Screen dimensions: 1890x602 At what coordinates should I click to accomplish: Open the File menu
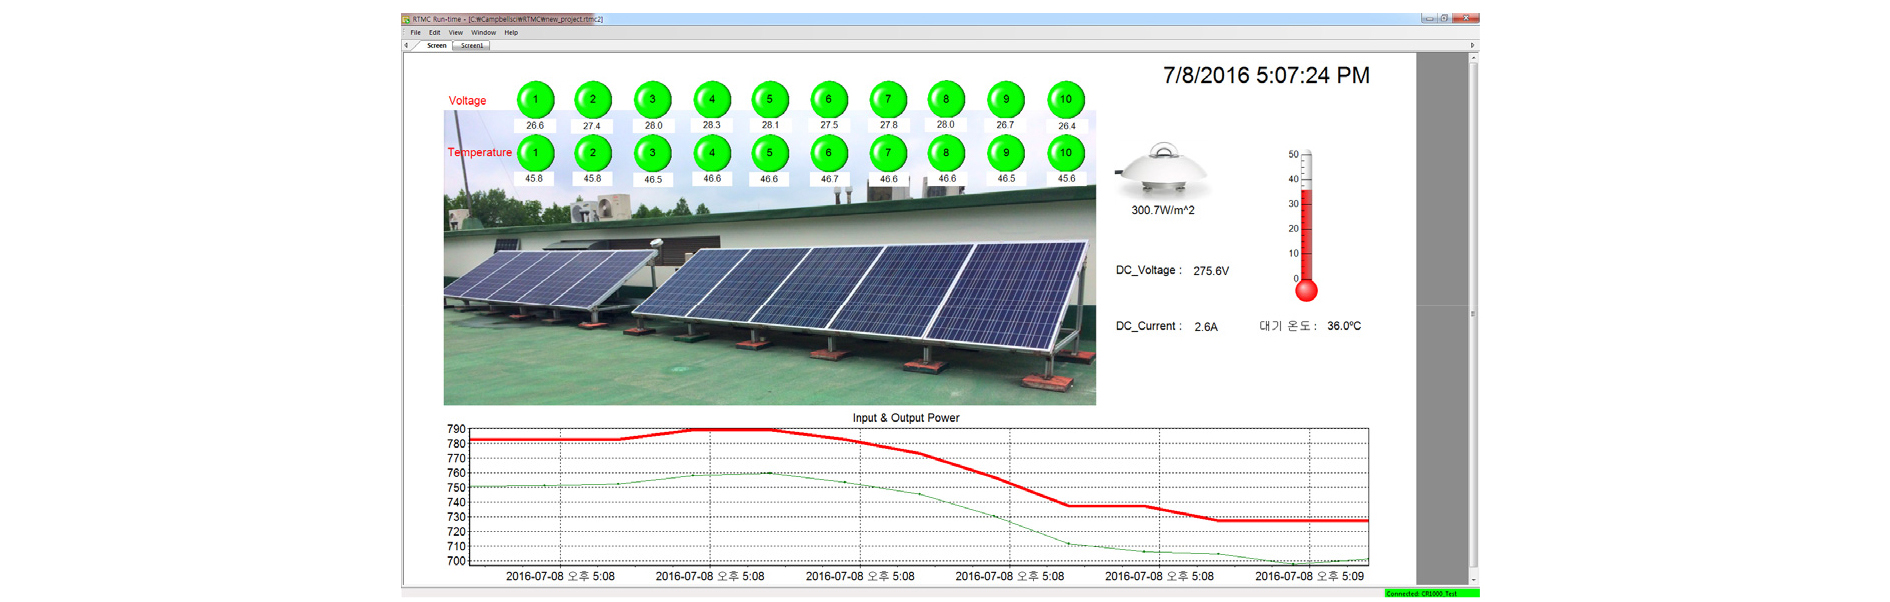(415, 33)
